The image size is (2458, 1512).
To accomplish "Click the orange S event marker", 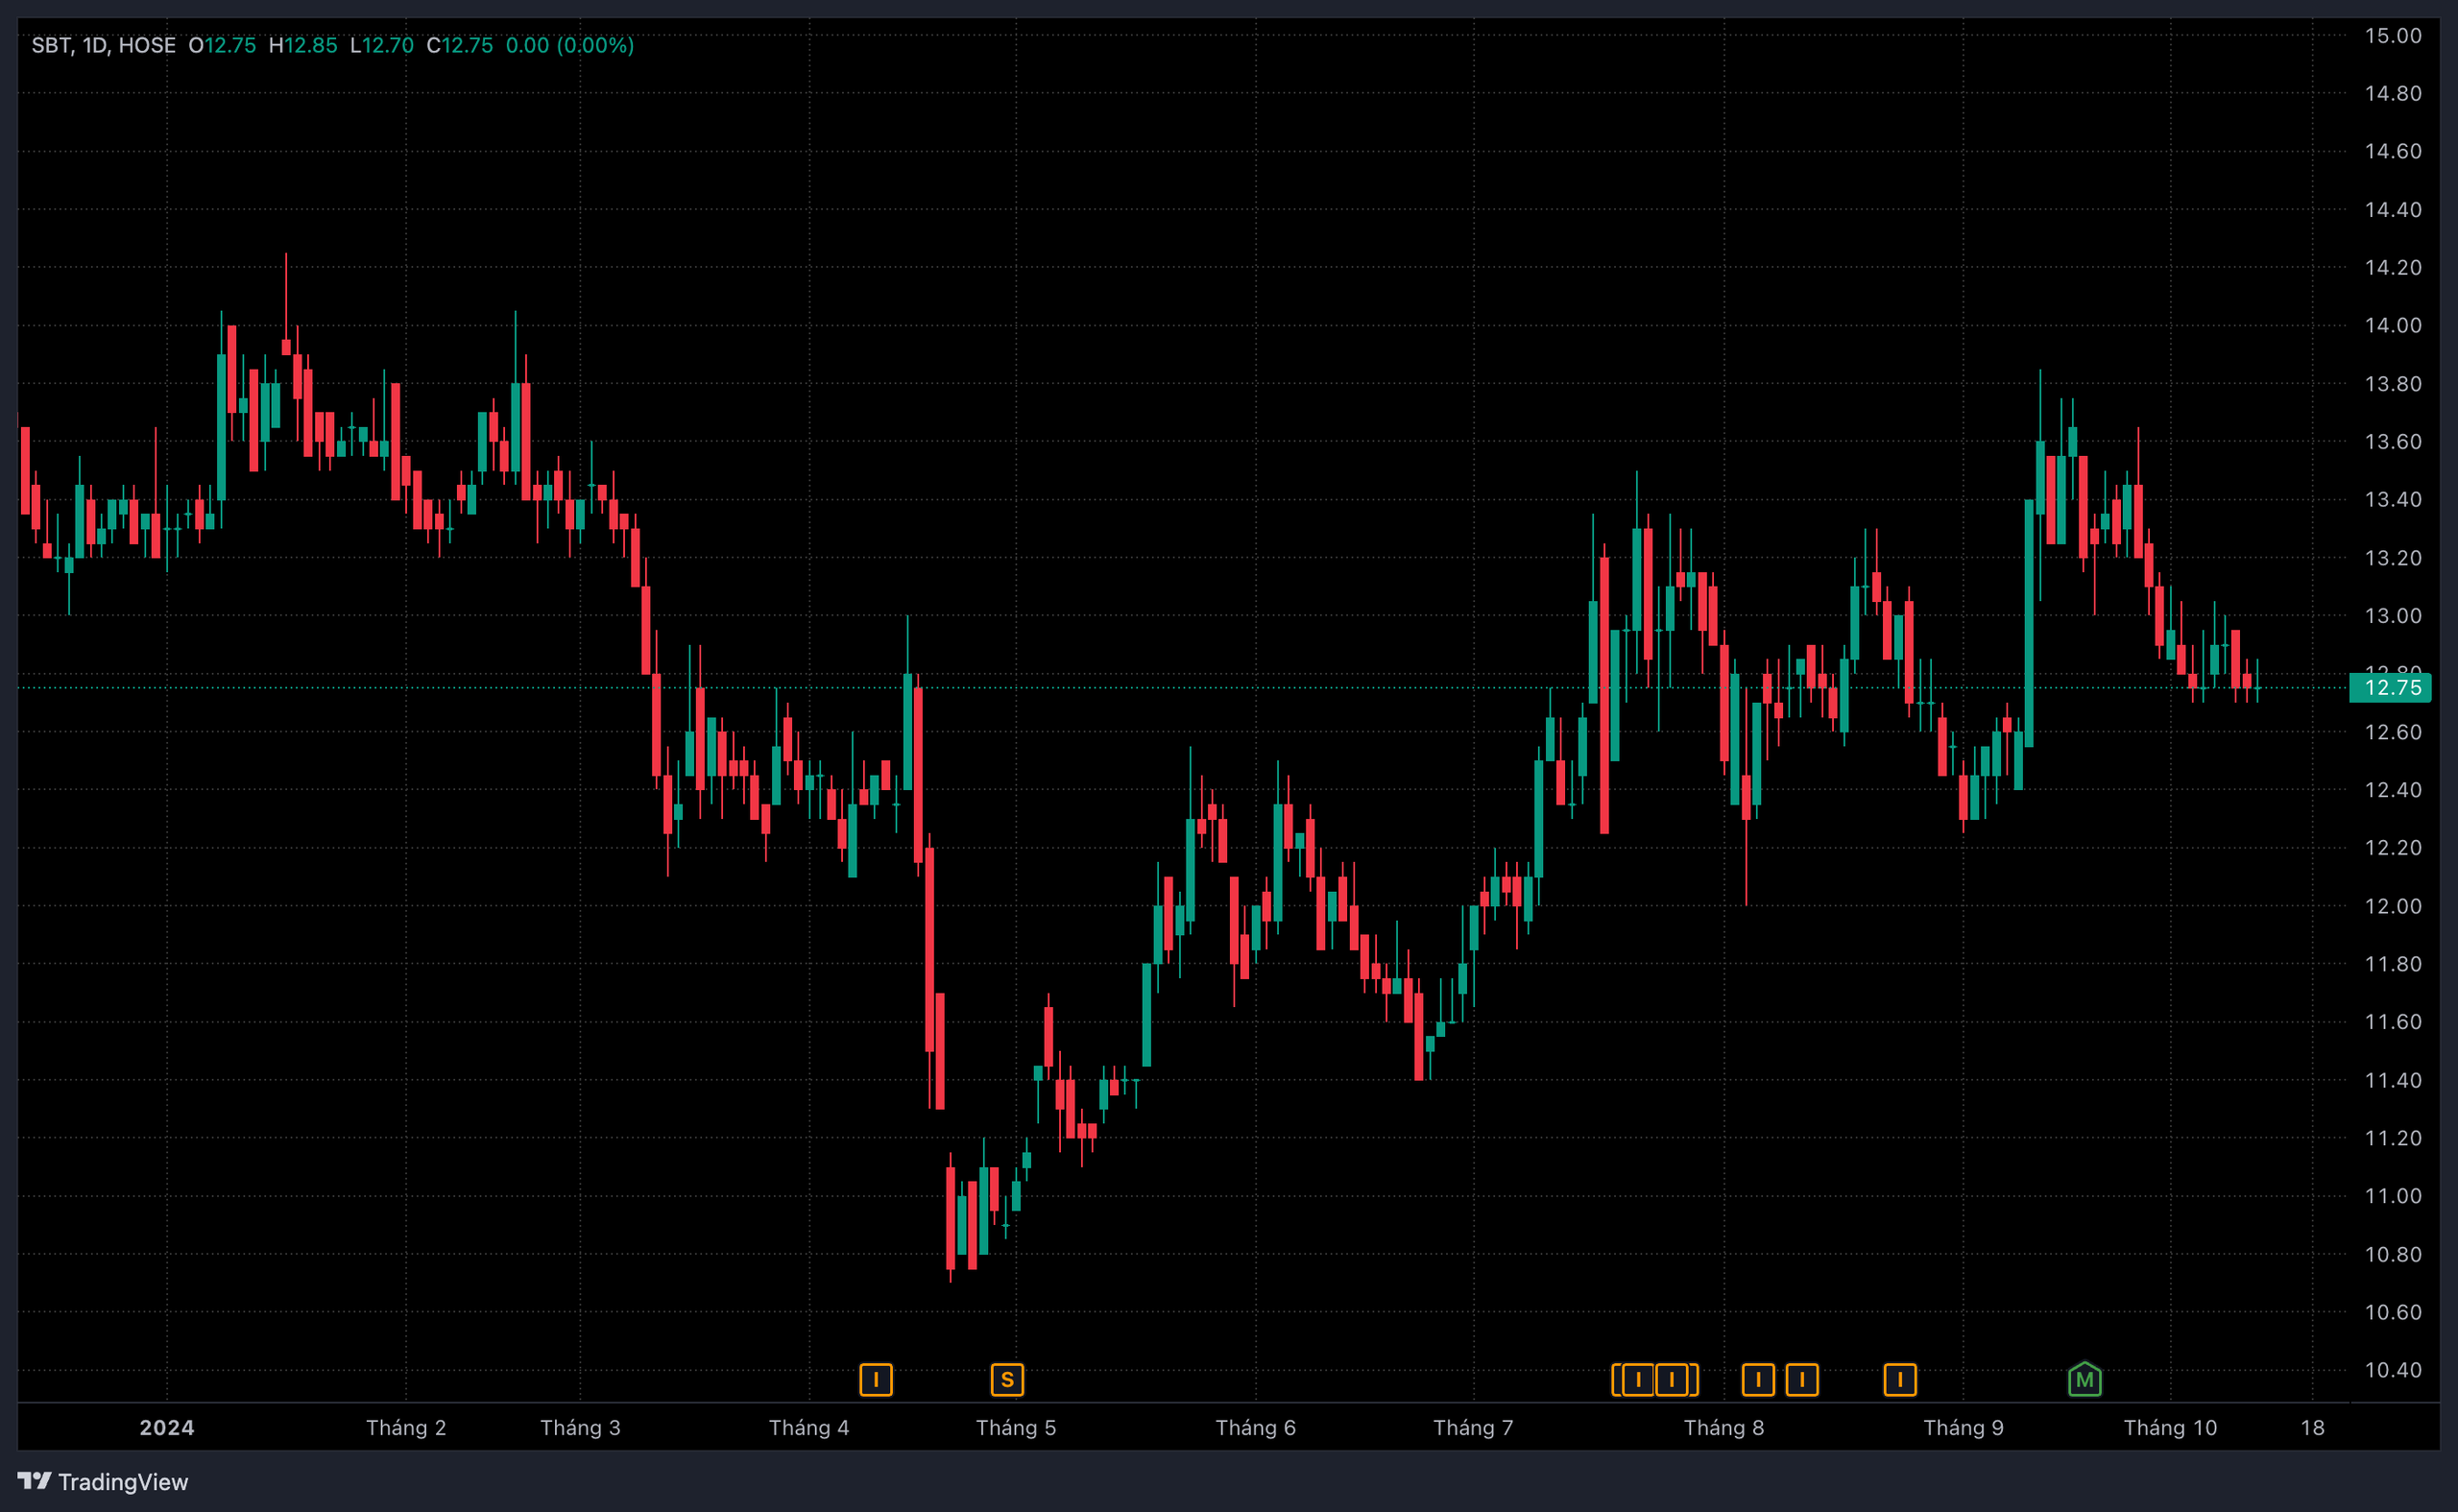I will pyautogui.click(x=1007, y=1380).
